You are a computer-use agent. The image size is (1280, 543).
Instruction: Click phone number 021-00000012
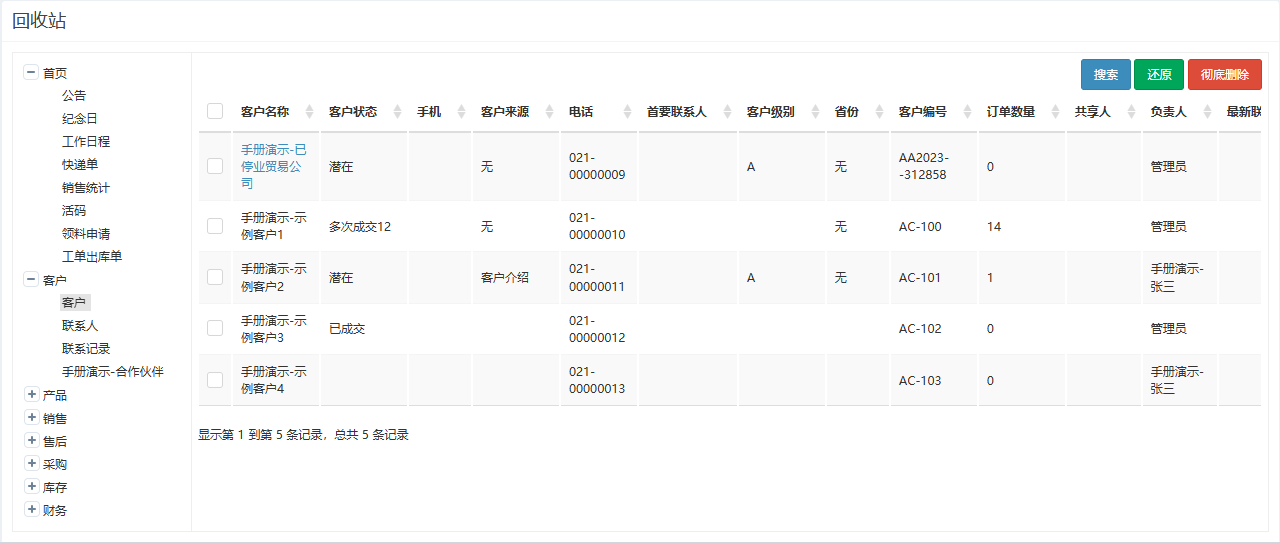pos(597,329)
